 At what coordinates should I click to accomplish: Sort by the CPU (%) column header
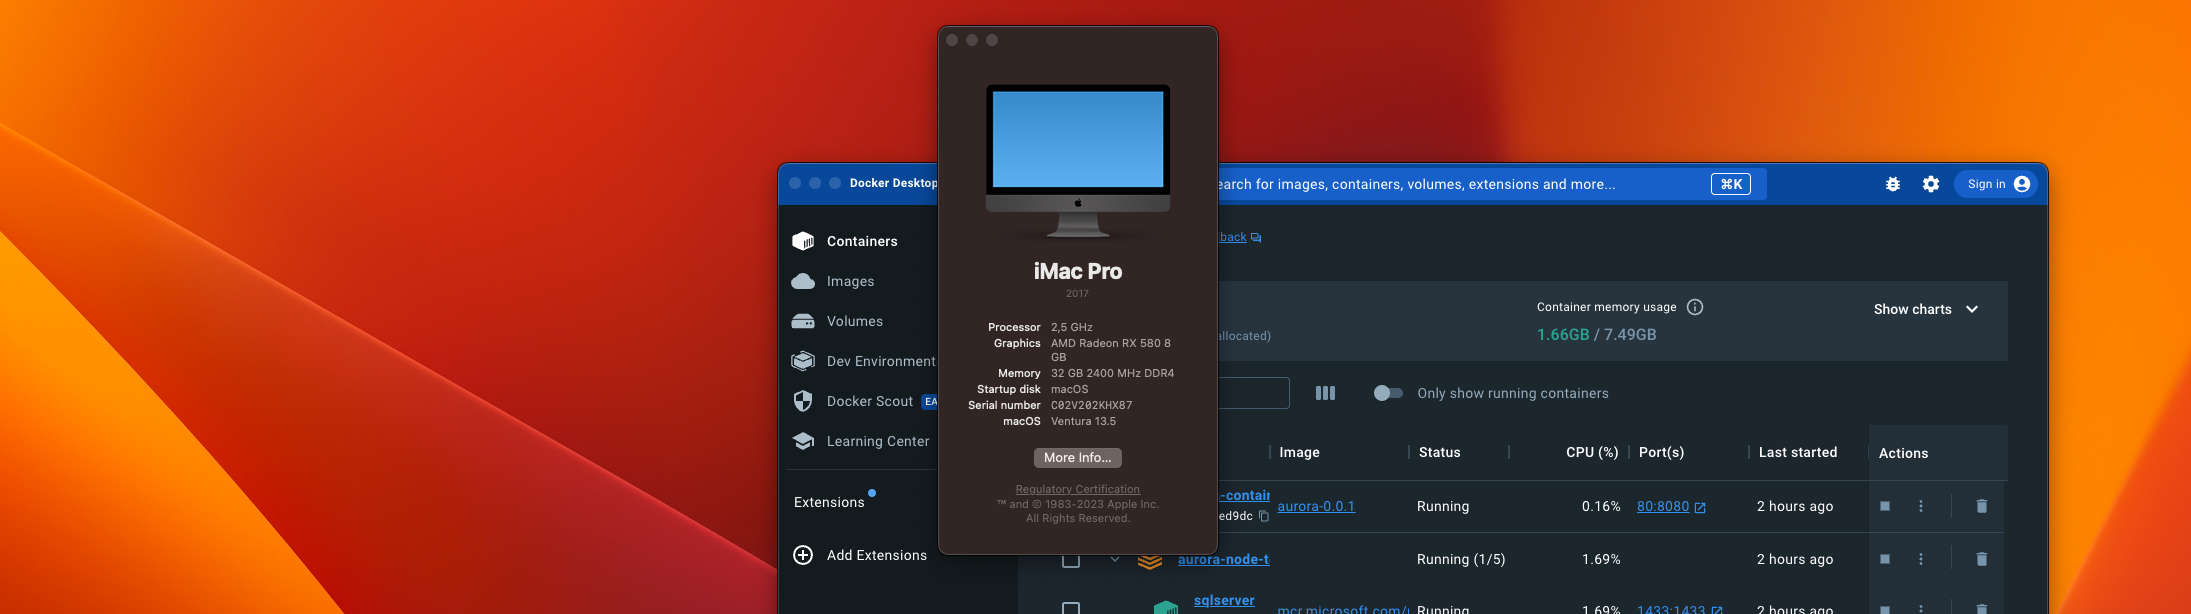tap(1592, 452)
